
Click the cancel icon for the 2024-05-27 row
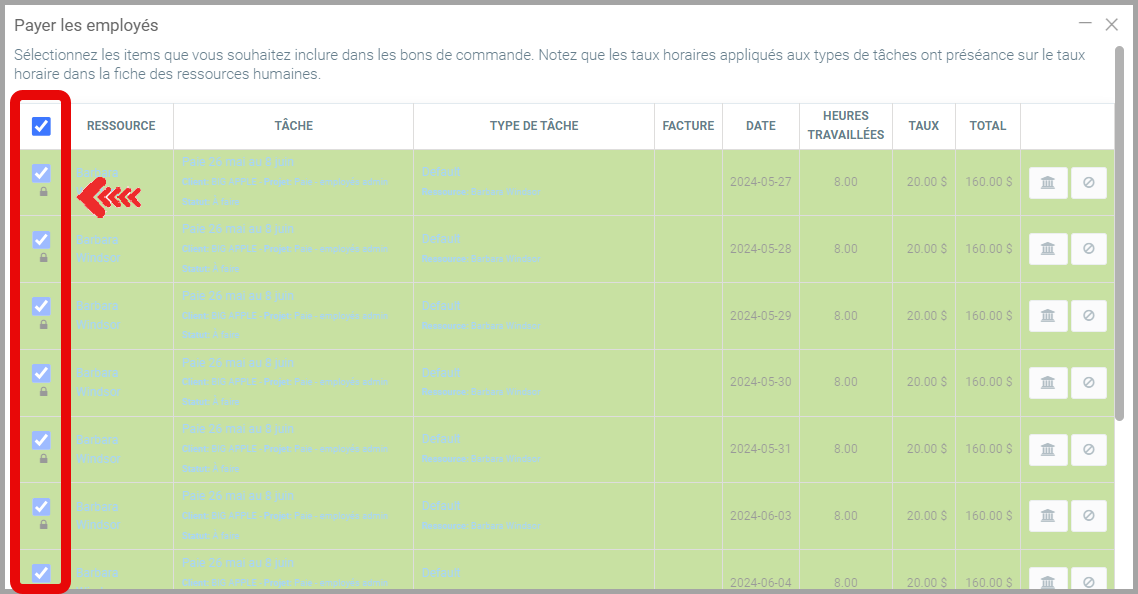tap(1088, 183)
